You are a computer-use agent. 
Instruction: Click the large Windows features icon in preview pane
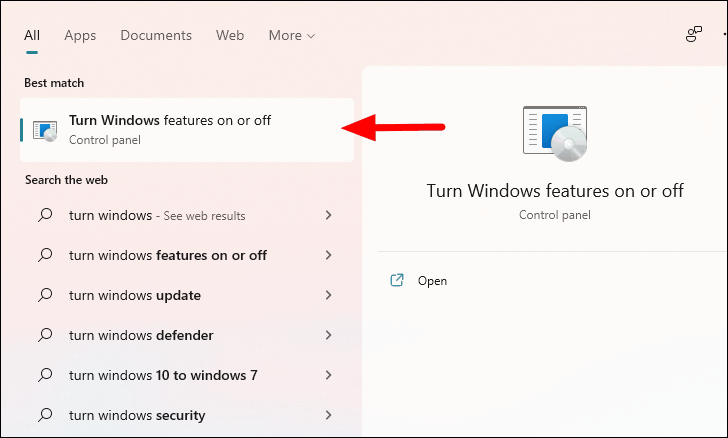(555, 134)
